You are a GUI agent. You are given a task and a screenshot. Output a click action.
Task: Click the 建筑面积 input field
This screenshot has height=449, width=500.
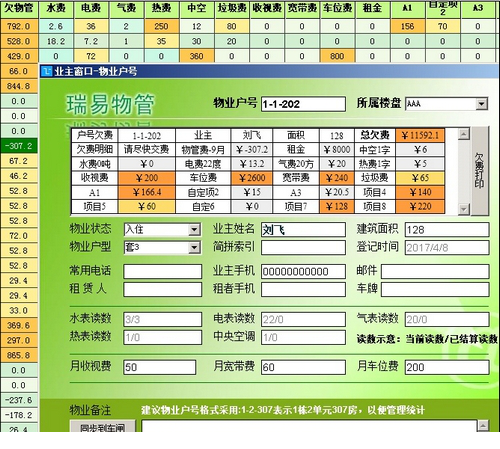[x=447, y=230]
